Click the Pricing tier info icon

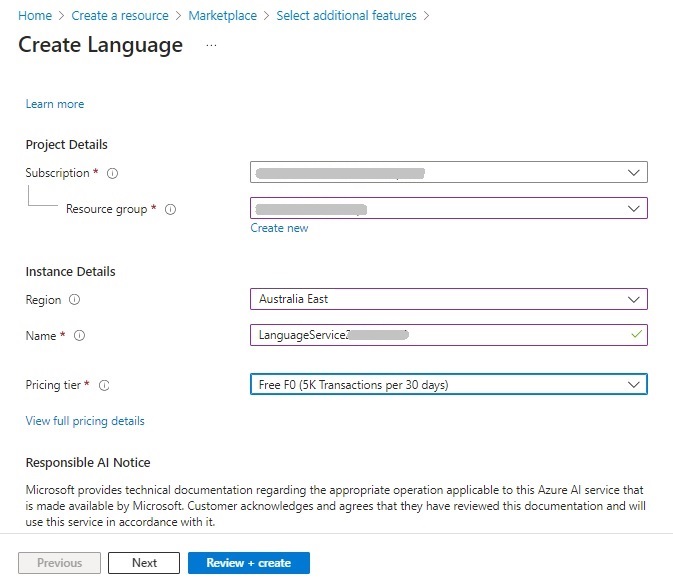coord(104,385)
